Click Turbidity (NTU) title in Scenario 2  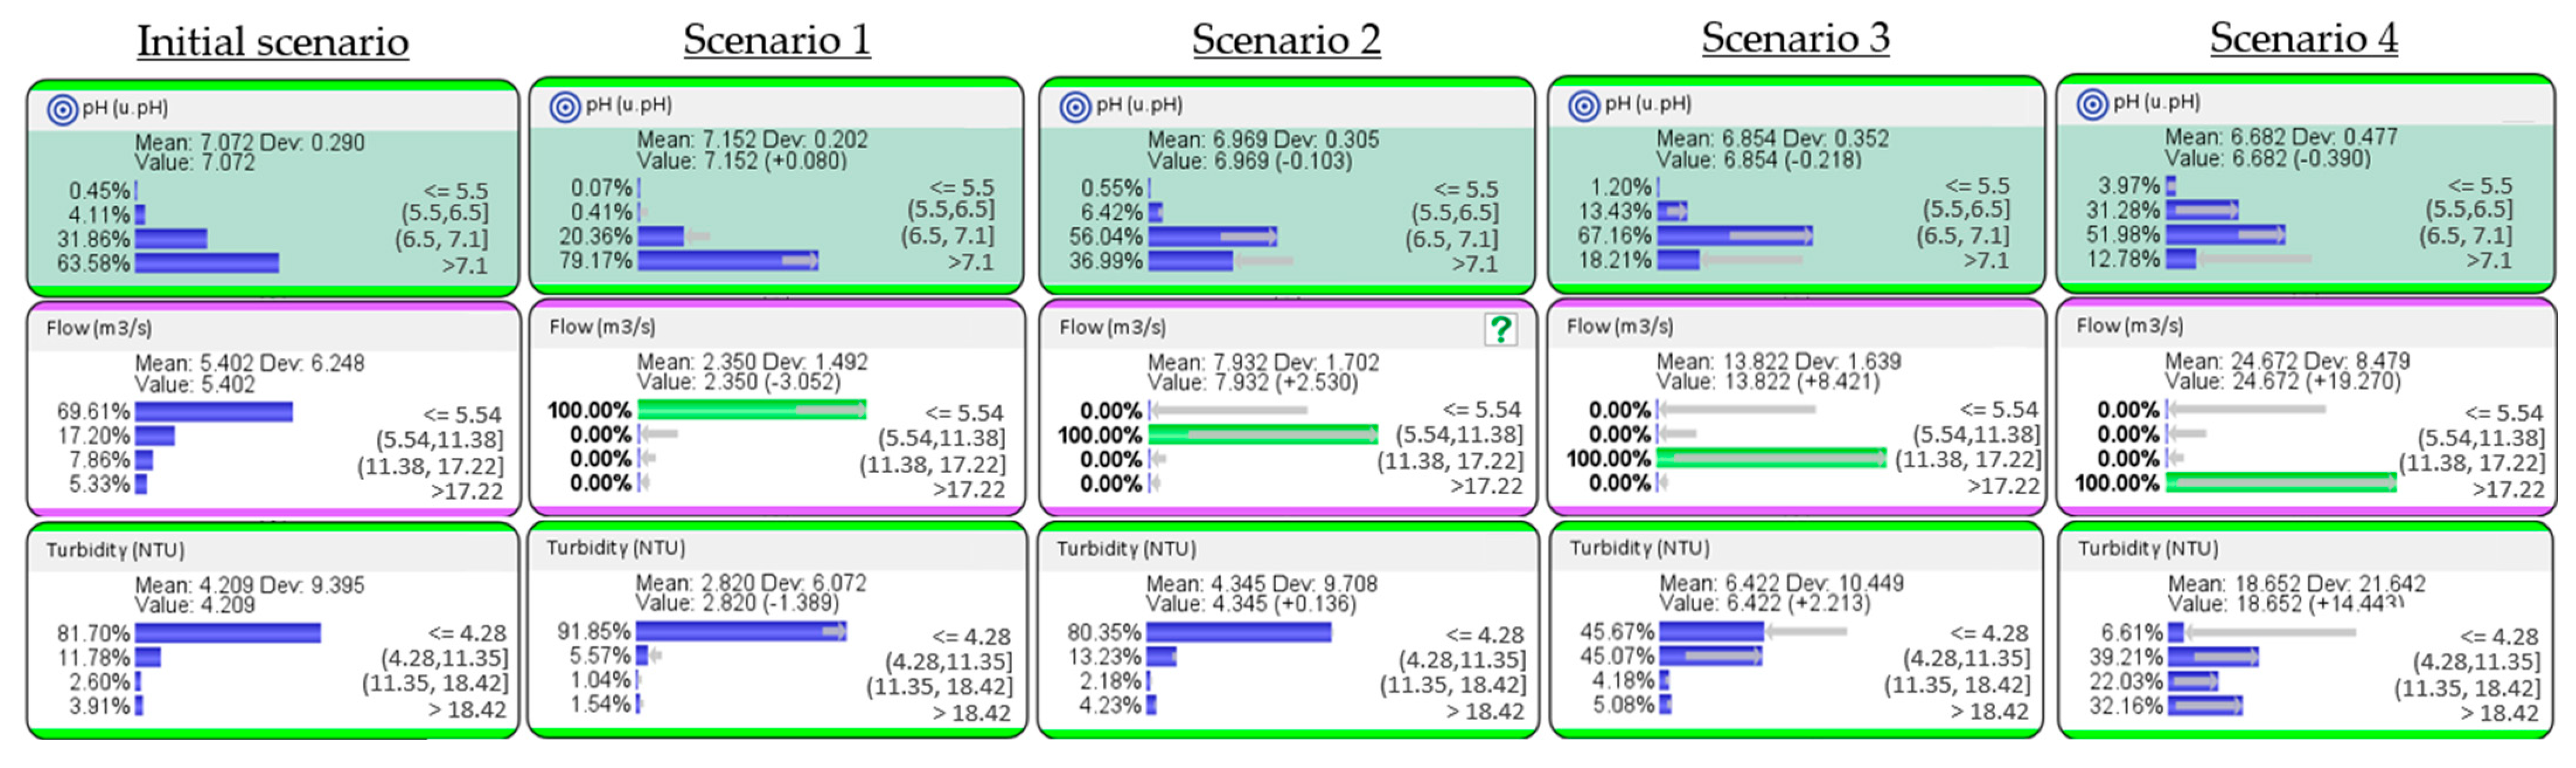(1126, 549)
